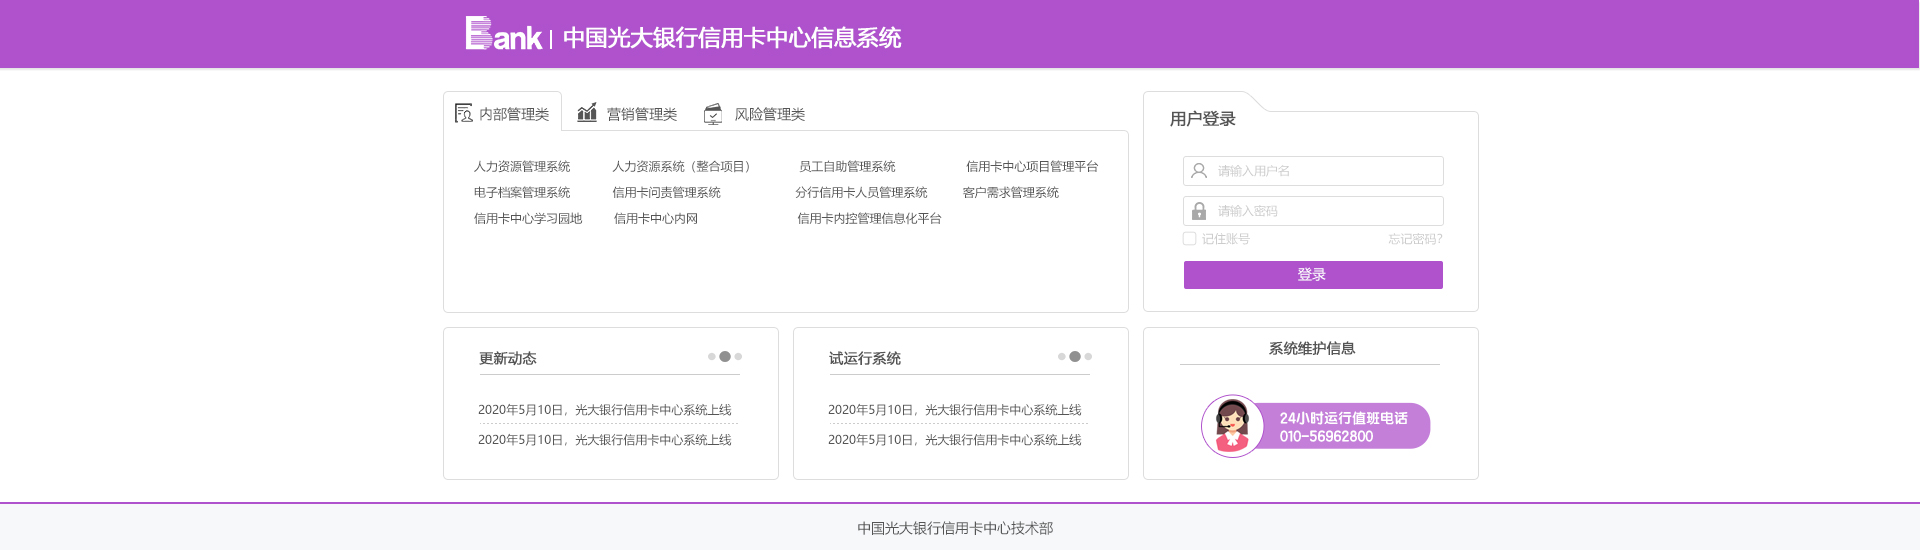Open 信用卡内控管理信息化平台 link

pos(869,219)
